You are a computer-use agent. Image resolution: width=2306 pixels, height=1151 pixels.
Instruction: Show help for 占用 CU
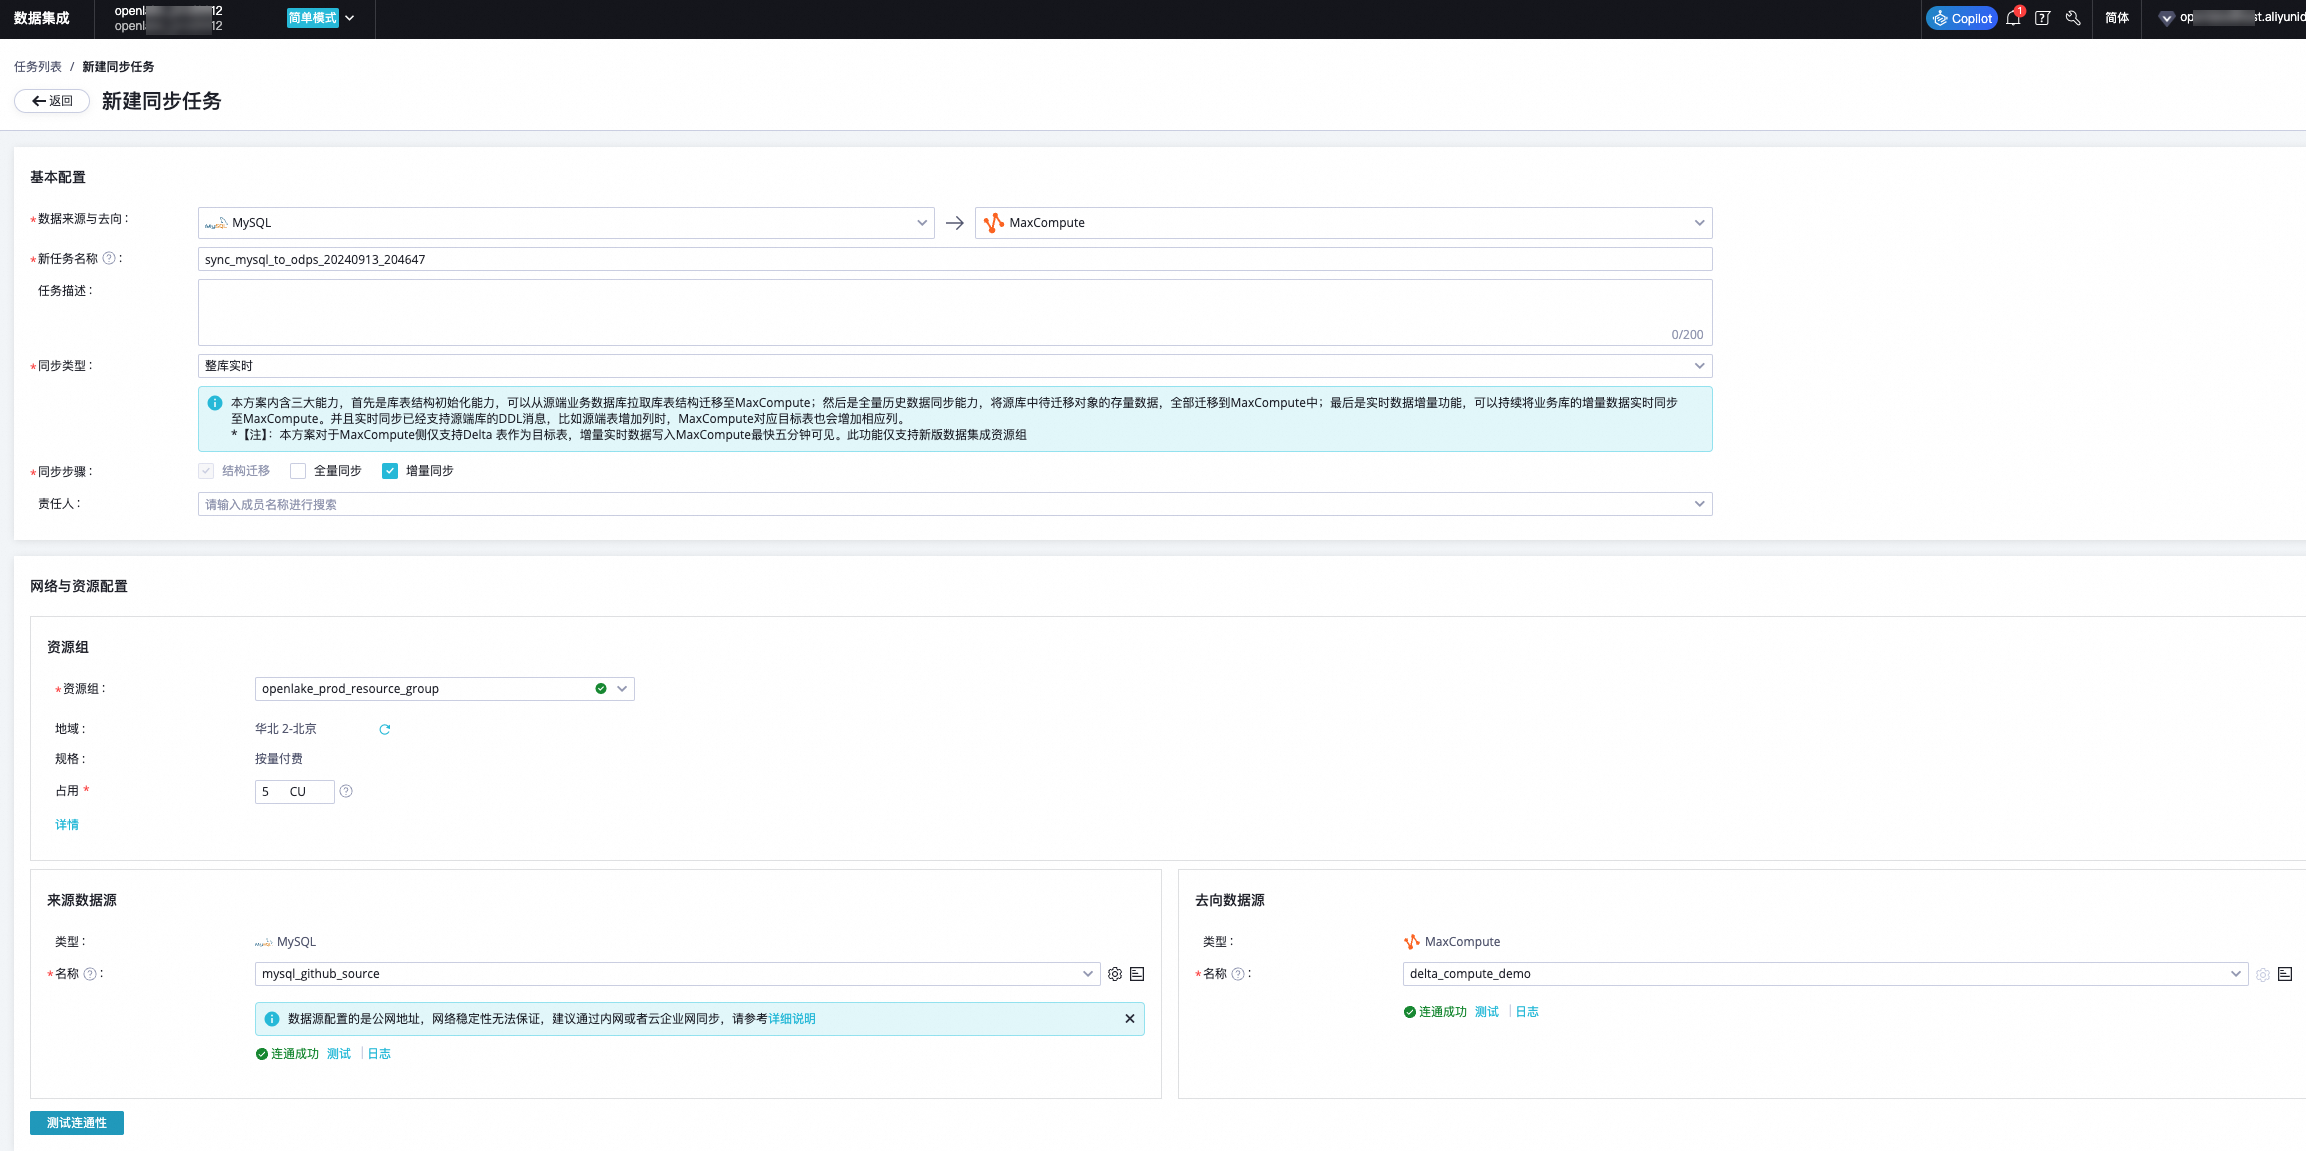346,791
